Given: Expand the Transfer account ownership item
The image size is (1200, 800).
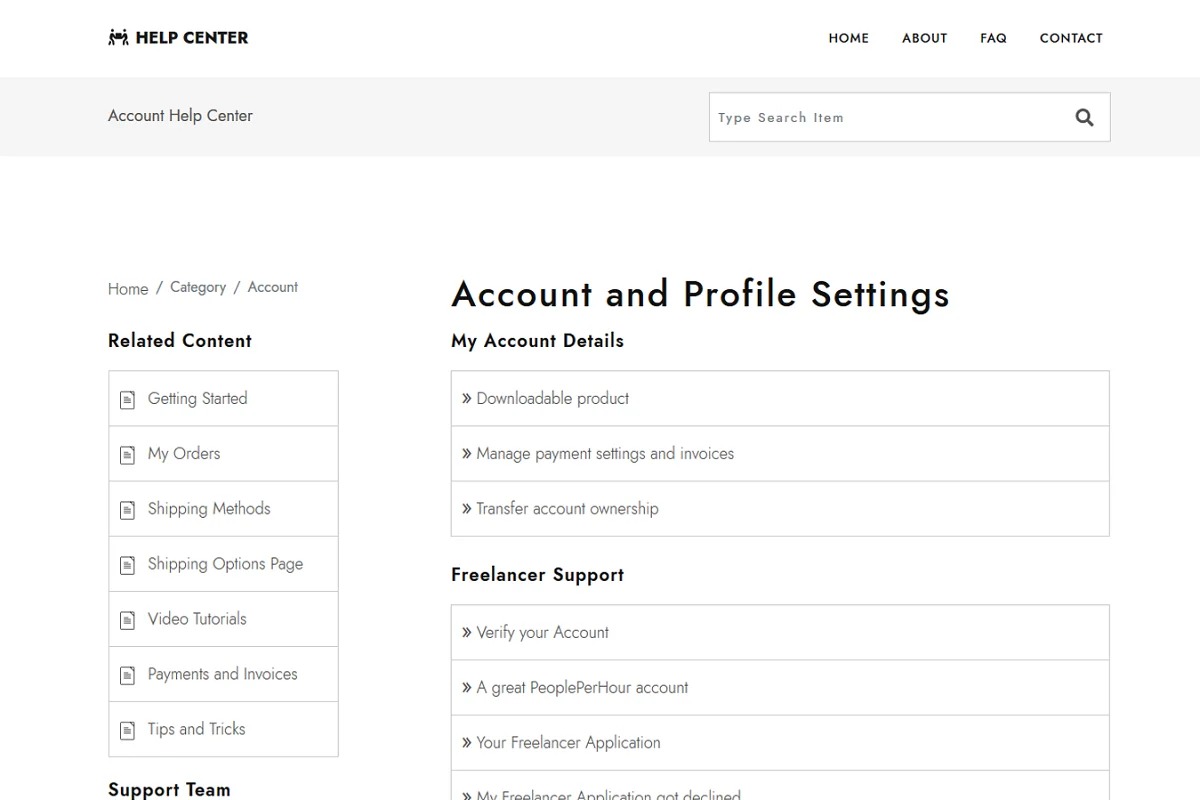Looking at the screenshot, I should click(567, 508).
